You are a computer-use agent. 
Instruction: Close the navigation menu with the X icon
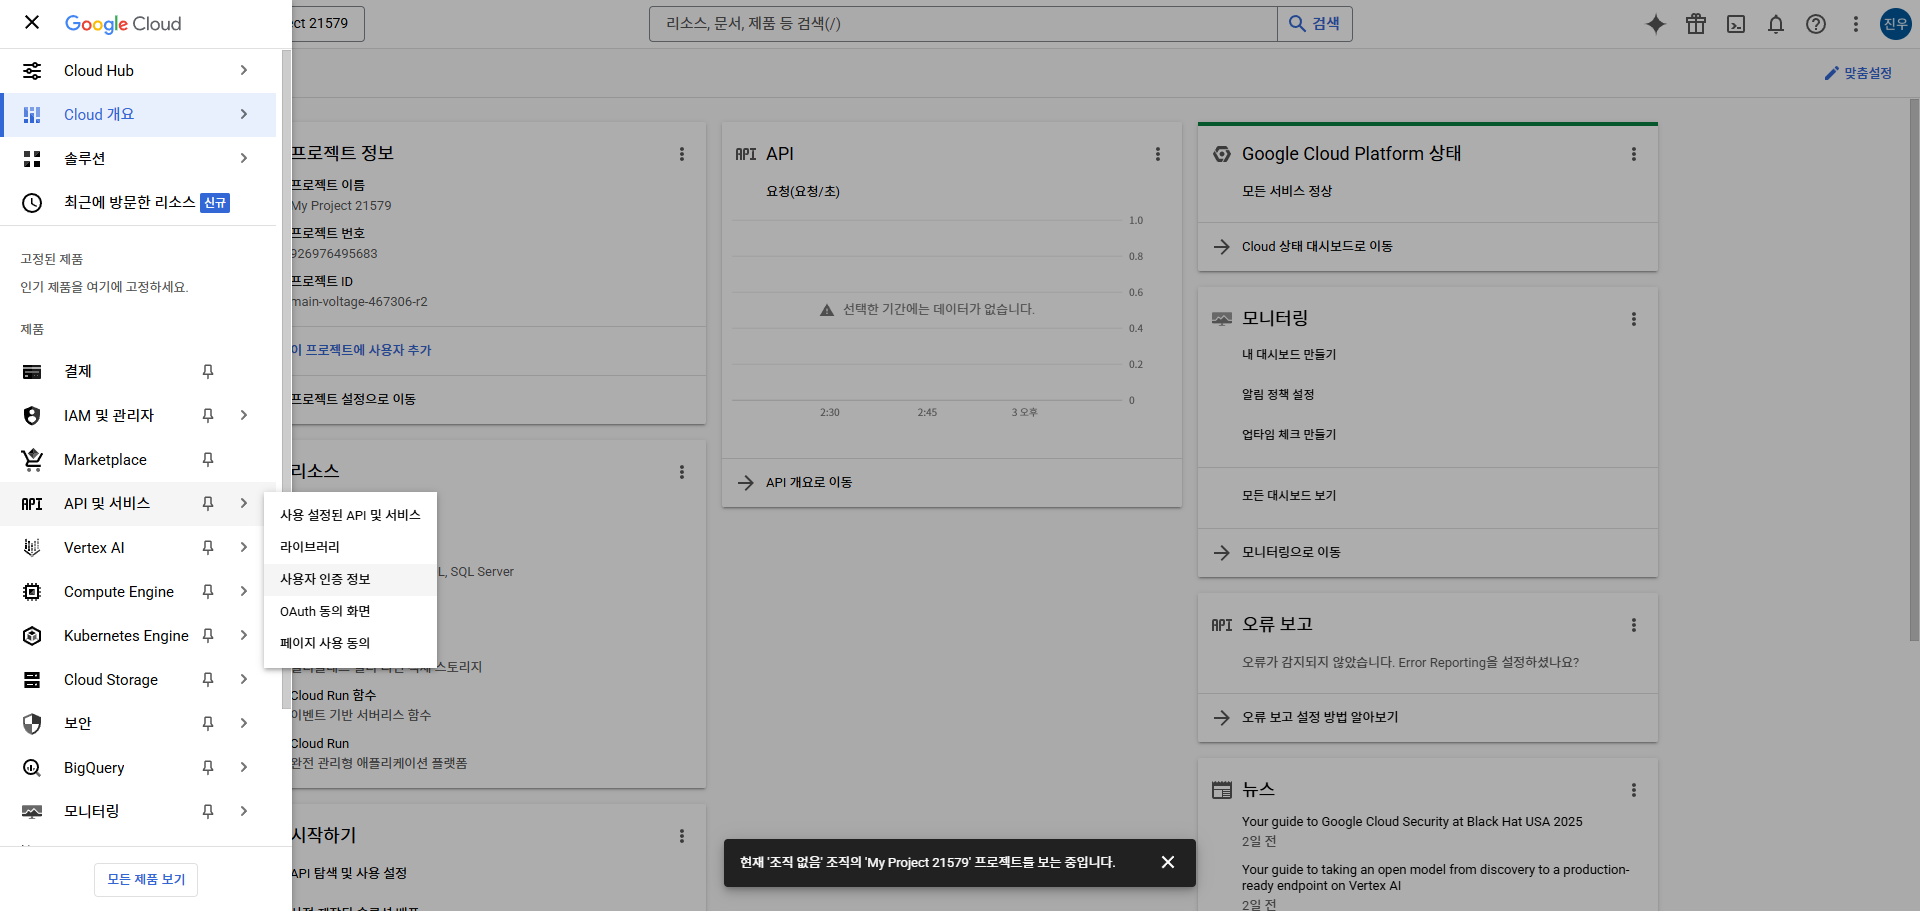point(32,22)
